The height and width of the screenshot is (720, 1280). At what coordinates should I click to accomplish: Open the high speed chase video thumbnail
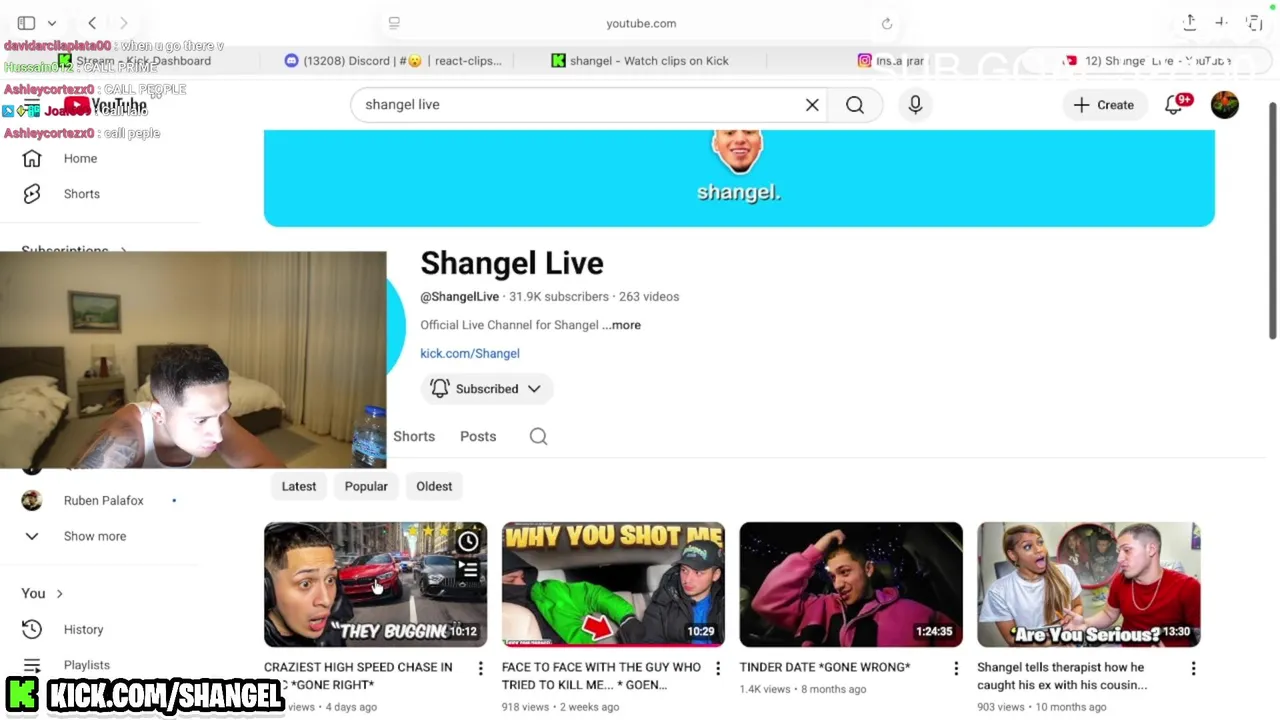[375, 584]
